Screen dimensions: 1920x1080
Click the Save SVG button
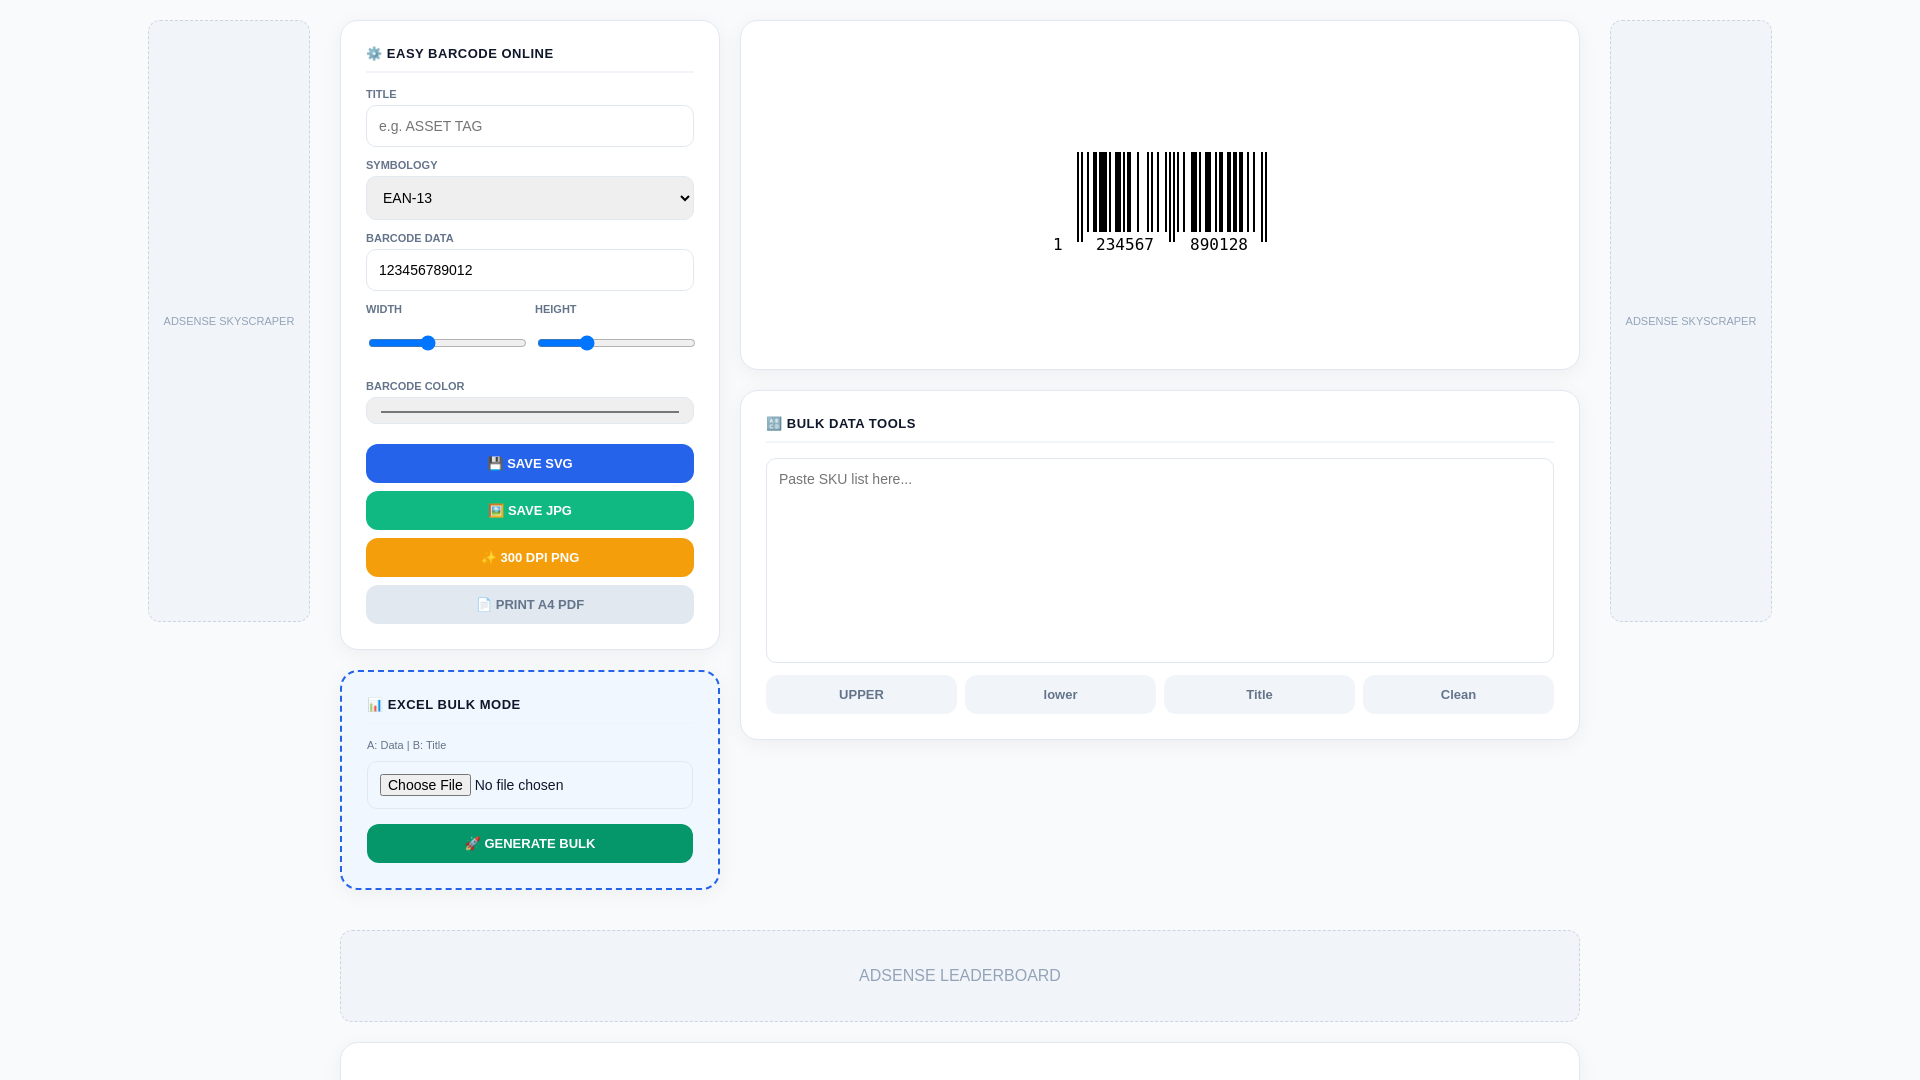coord(529,464)
